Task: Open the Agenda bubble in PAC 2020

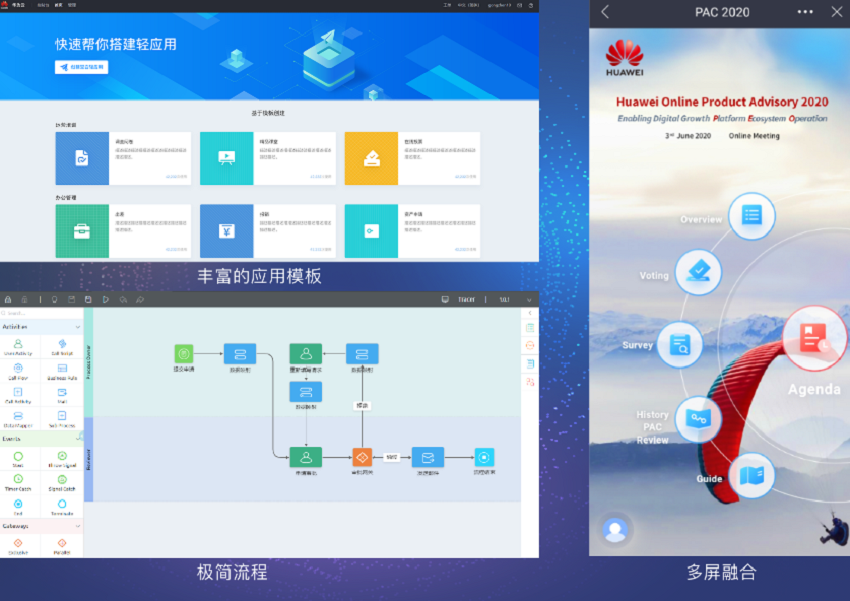Action: pyautogui.click(x=815, y=339)
